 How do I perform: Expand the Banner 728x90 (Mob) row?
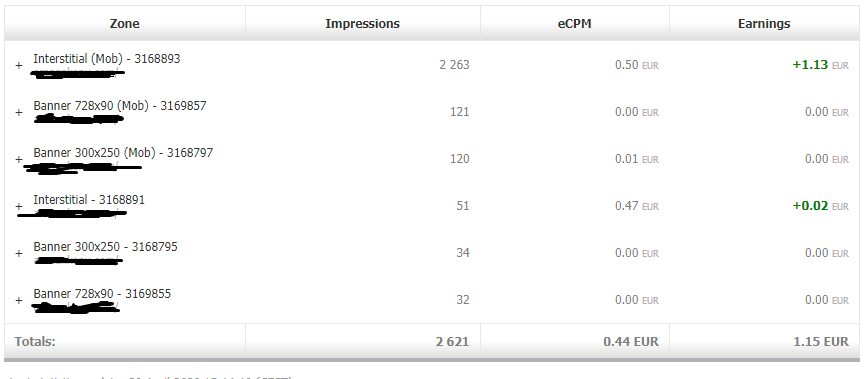click(19, 112)
